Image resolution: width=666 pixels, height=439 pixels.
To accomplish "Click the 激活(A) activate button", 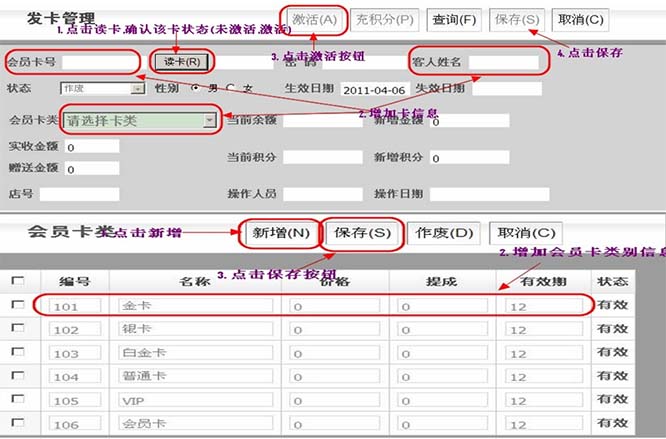I will (315, 19).
